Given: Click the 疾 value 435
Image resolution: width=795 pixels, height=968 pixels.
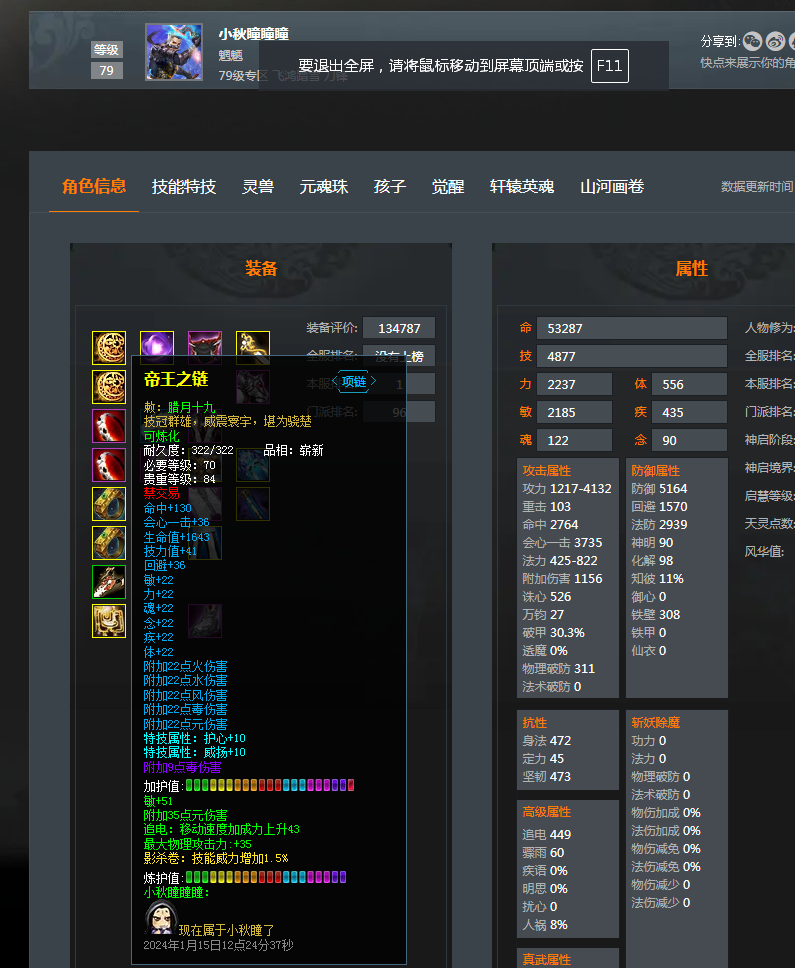Looking at the screenshot, I should point(689,412).
